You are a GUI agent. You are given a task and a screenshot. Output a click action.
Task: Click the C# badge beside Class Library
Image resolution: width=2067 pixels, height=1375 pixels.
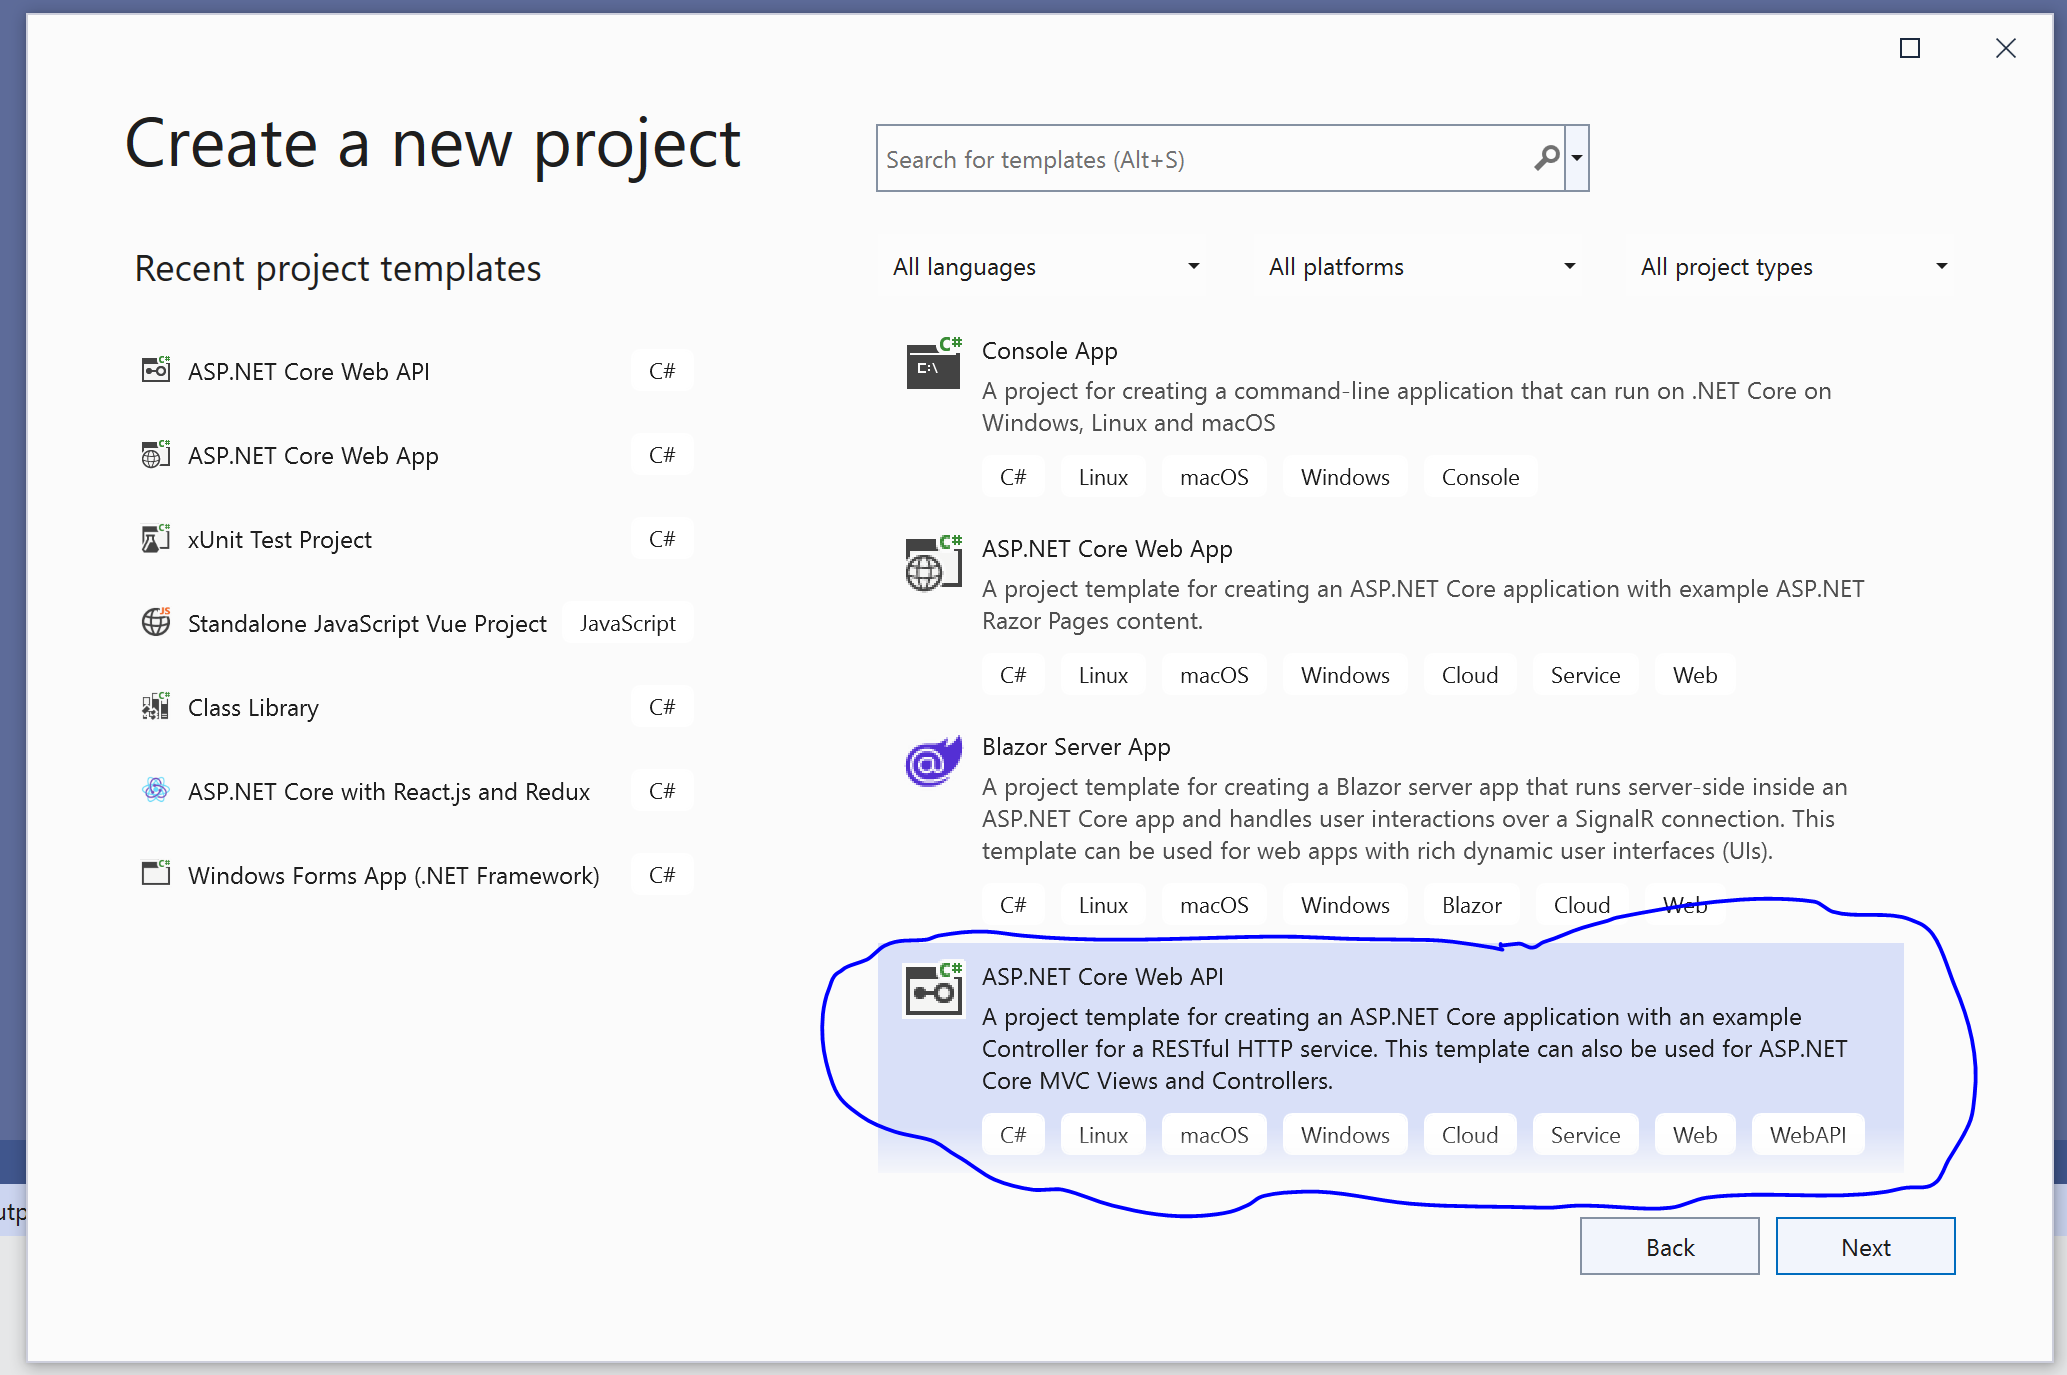tap(662, 707)
